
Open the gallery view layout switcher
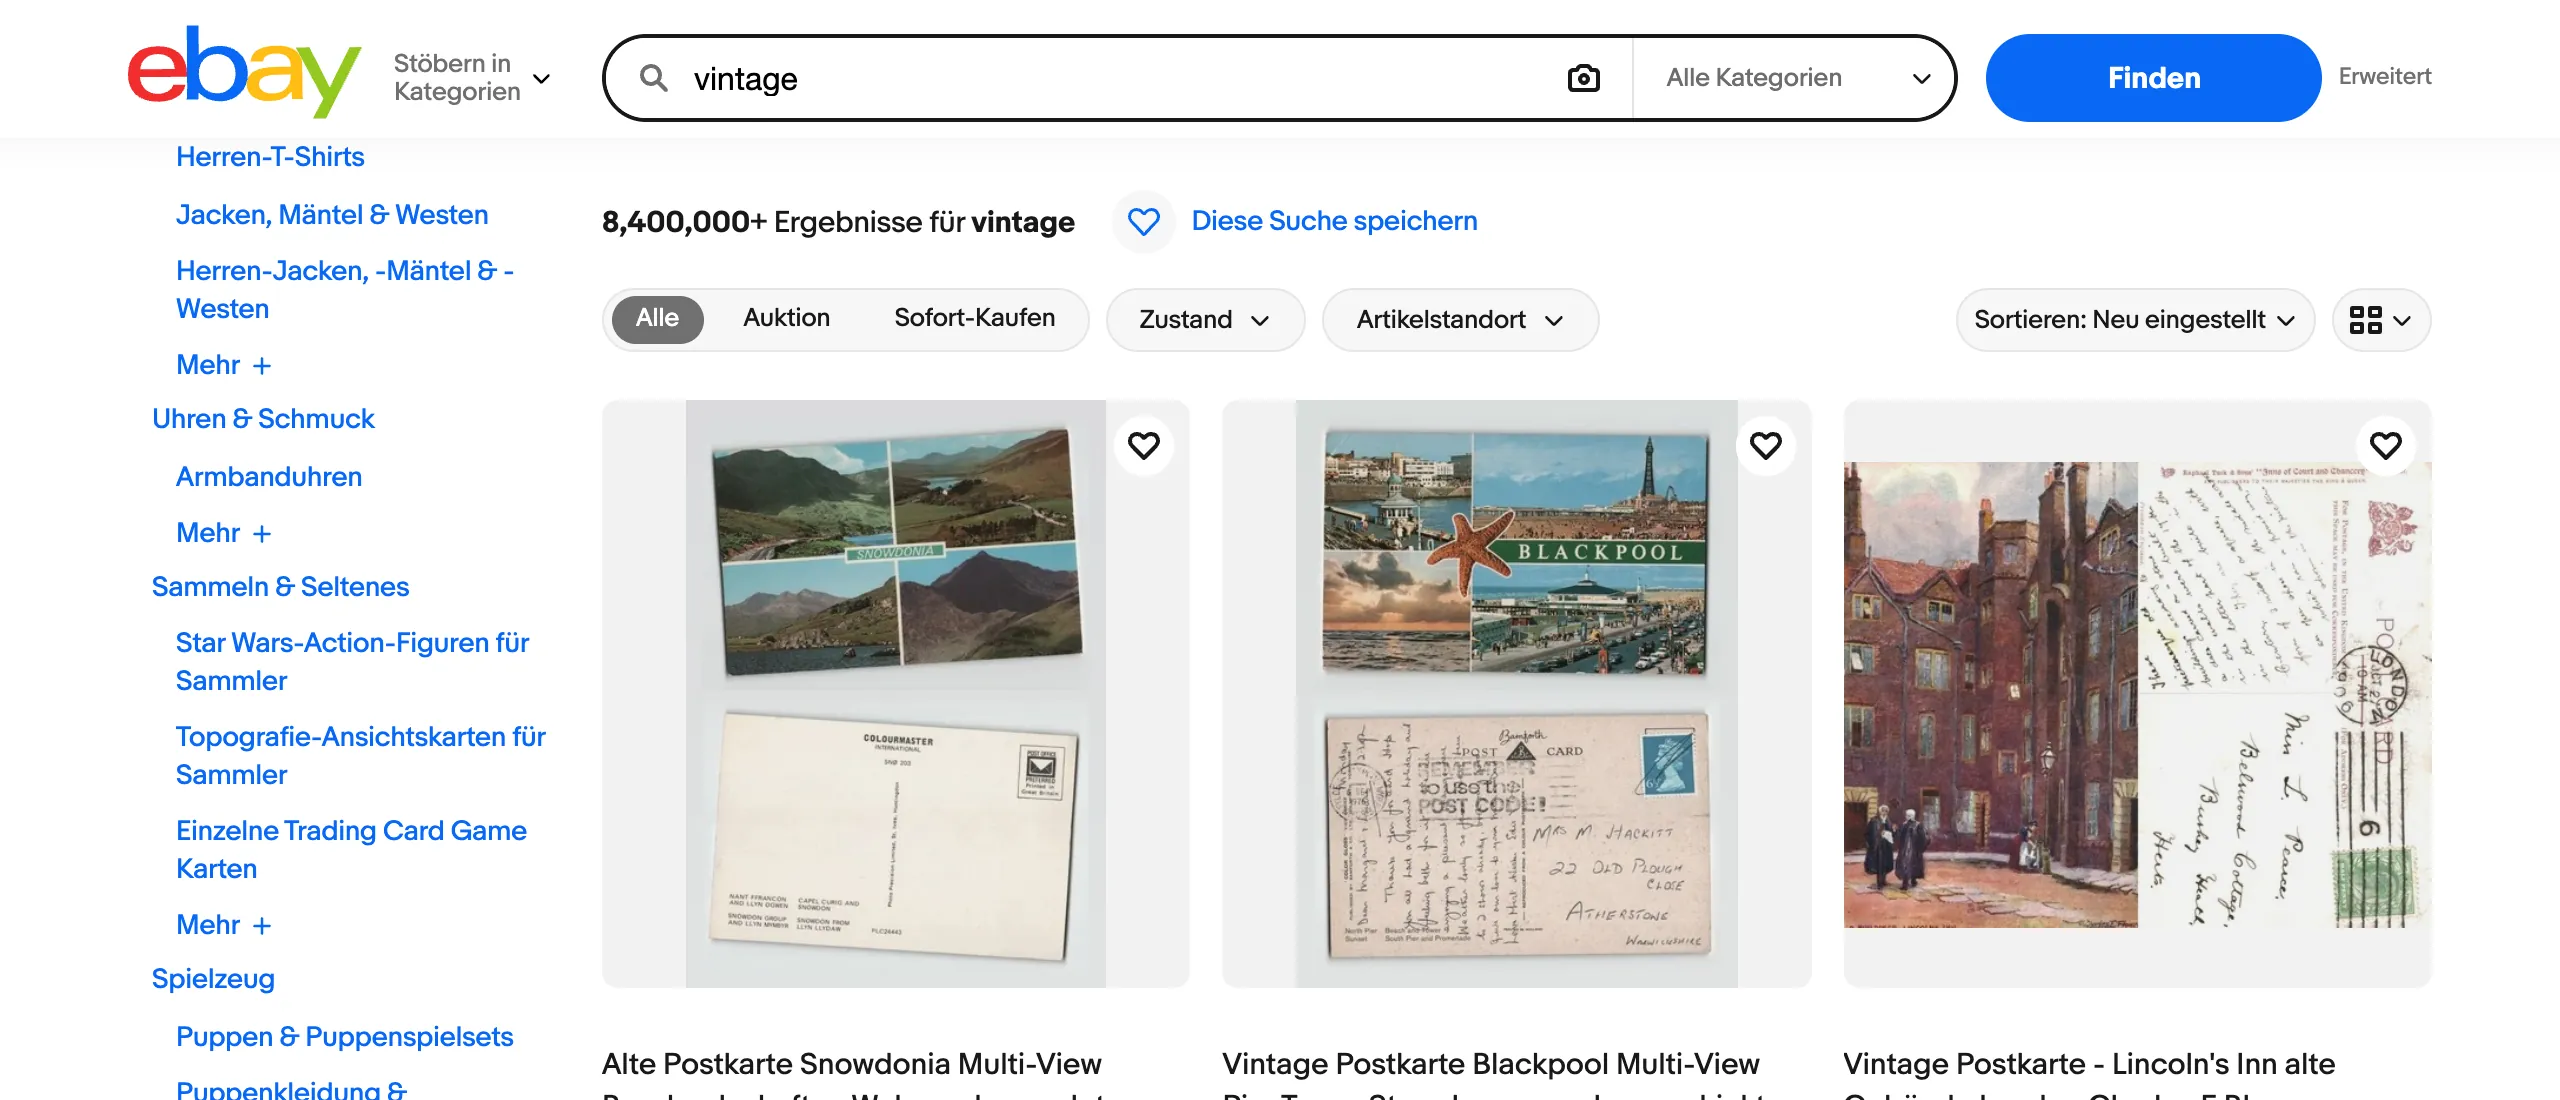pos(2381,320)
